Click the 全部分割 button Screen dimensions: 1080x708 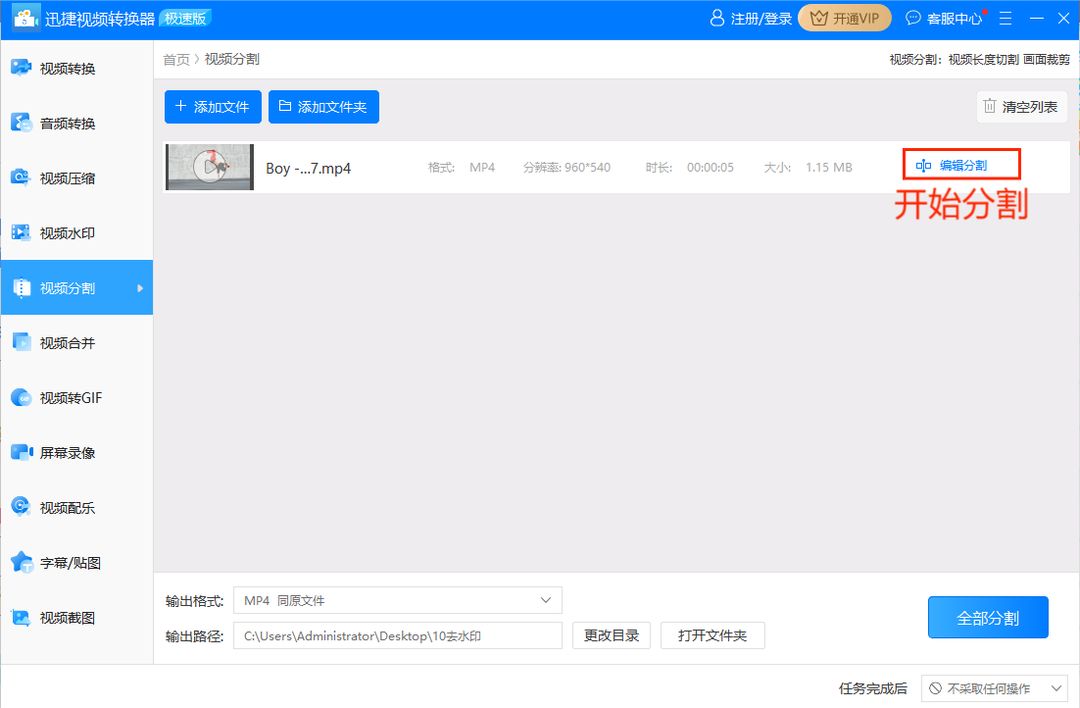point(988,617)
